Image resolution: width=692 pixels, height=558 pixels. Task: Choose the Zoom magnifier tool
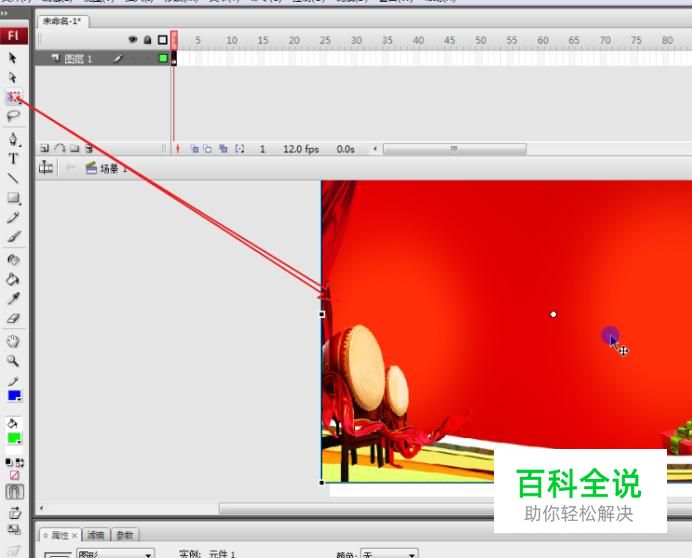[13, 361]
